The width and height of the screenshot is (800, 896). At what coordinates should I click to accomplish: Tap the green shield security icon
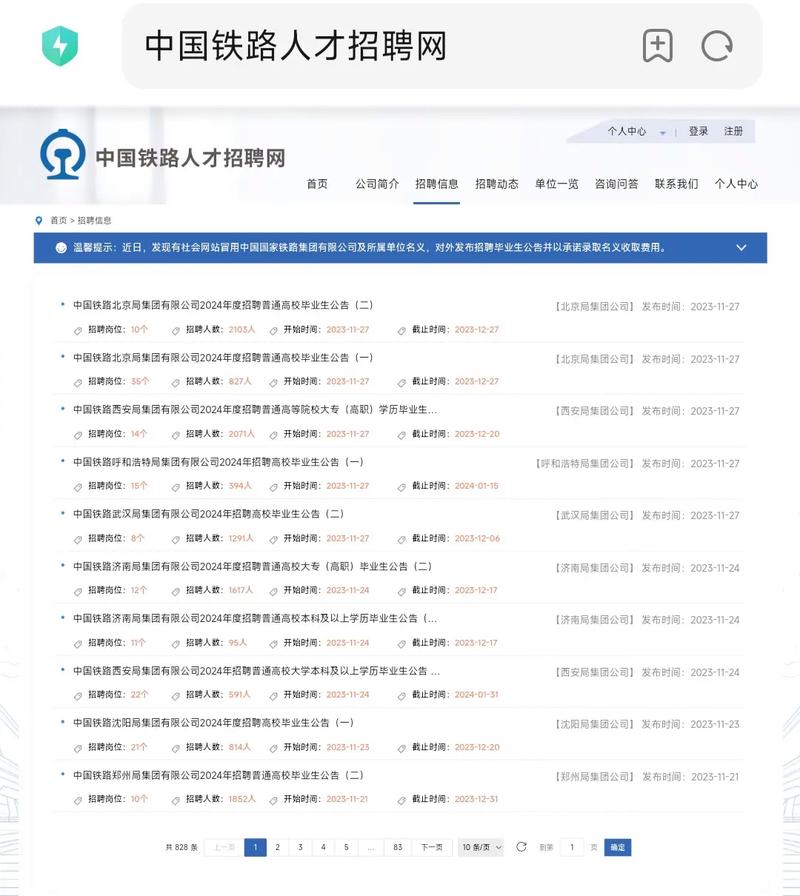click(60, 46)
